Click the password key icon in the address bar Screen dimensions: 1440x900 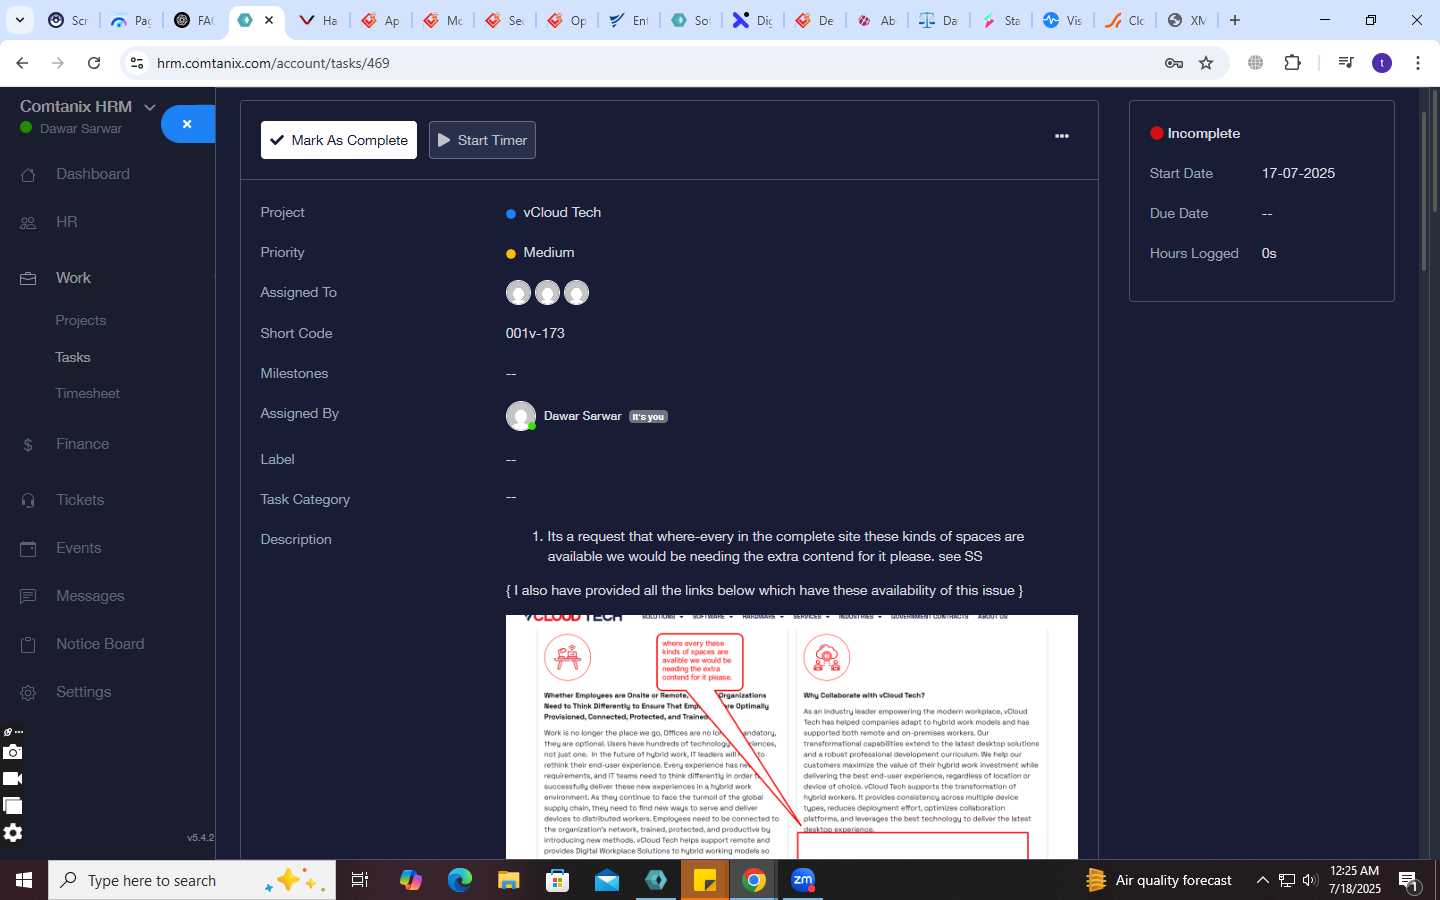(1174, 63)
